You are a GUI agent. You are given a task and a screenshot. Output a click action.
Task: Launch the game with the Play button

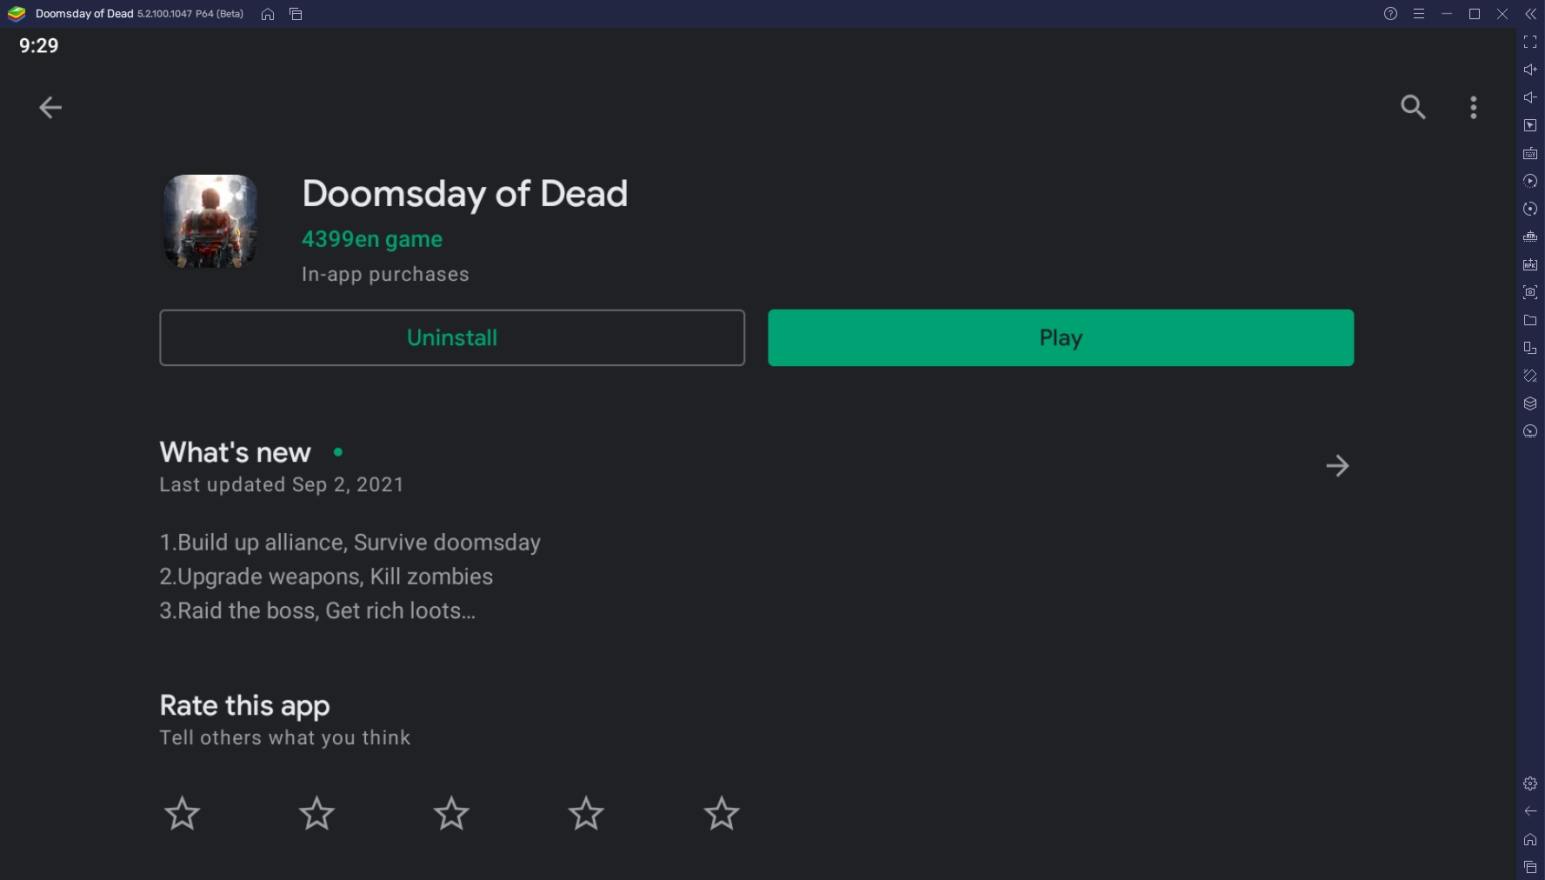(x=1061, y=338)
